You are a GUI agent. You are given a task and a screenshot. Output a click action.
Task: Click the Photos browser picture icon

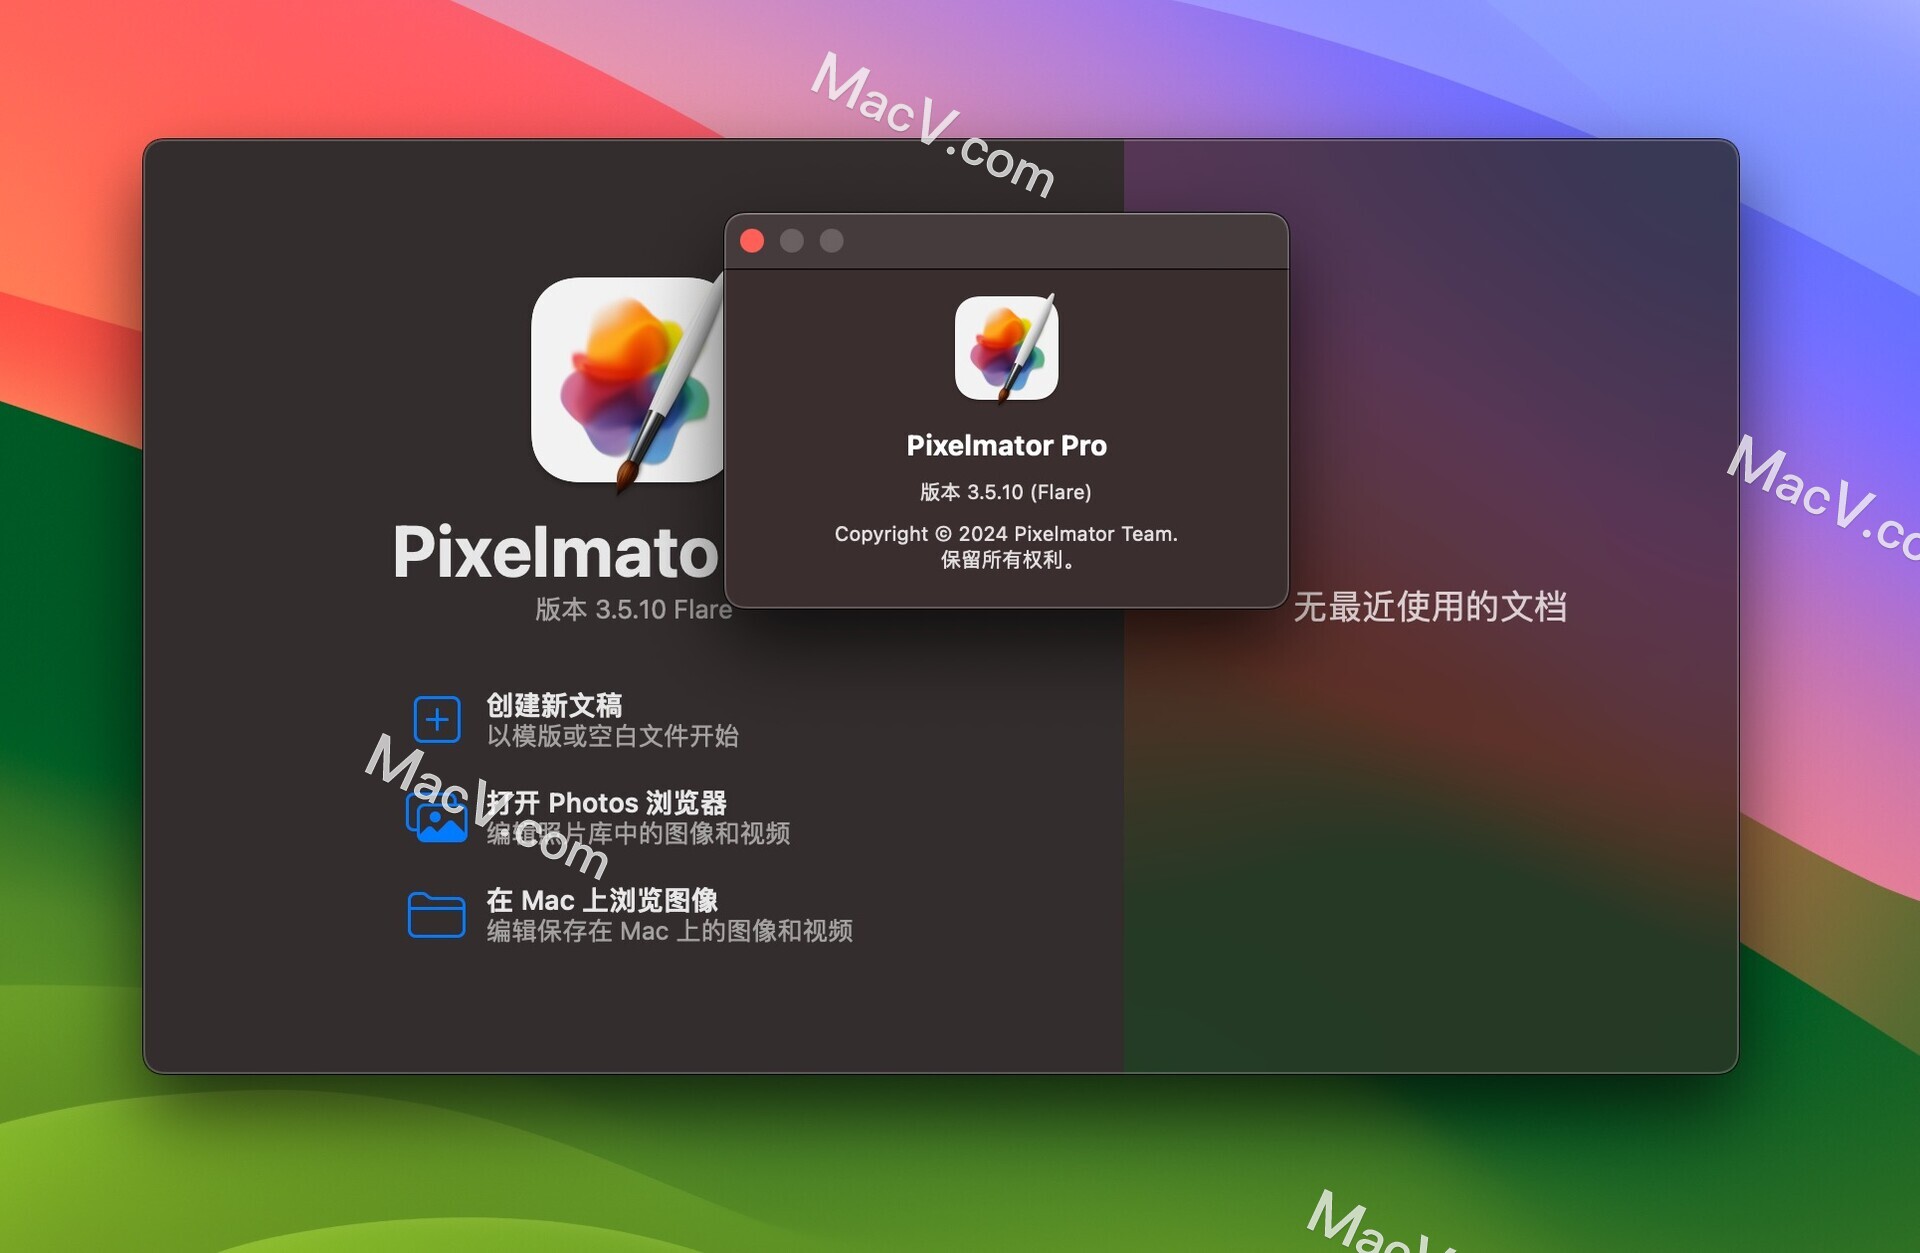click(437, 817)
